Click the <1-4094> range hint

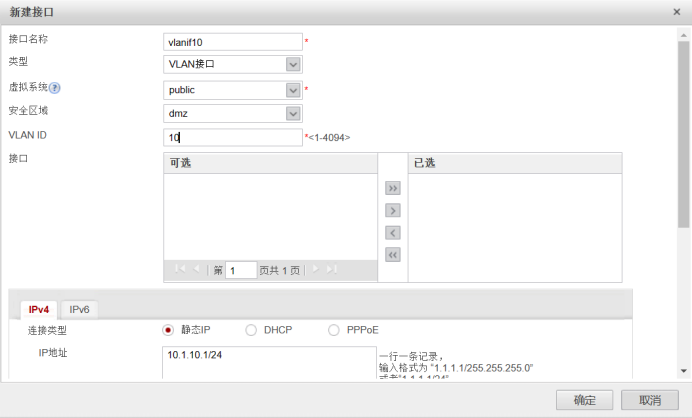(x=329, y=138)
